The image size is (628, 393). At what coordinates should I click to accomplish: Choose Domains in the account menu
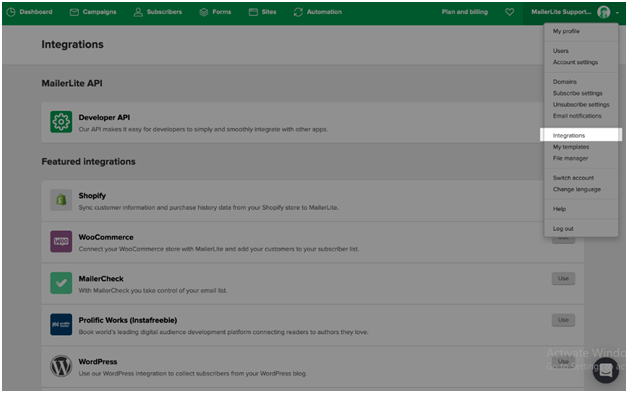tap(565, 82)
